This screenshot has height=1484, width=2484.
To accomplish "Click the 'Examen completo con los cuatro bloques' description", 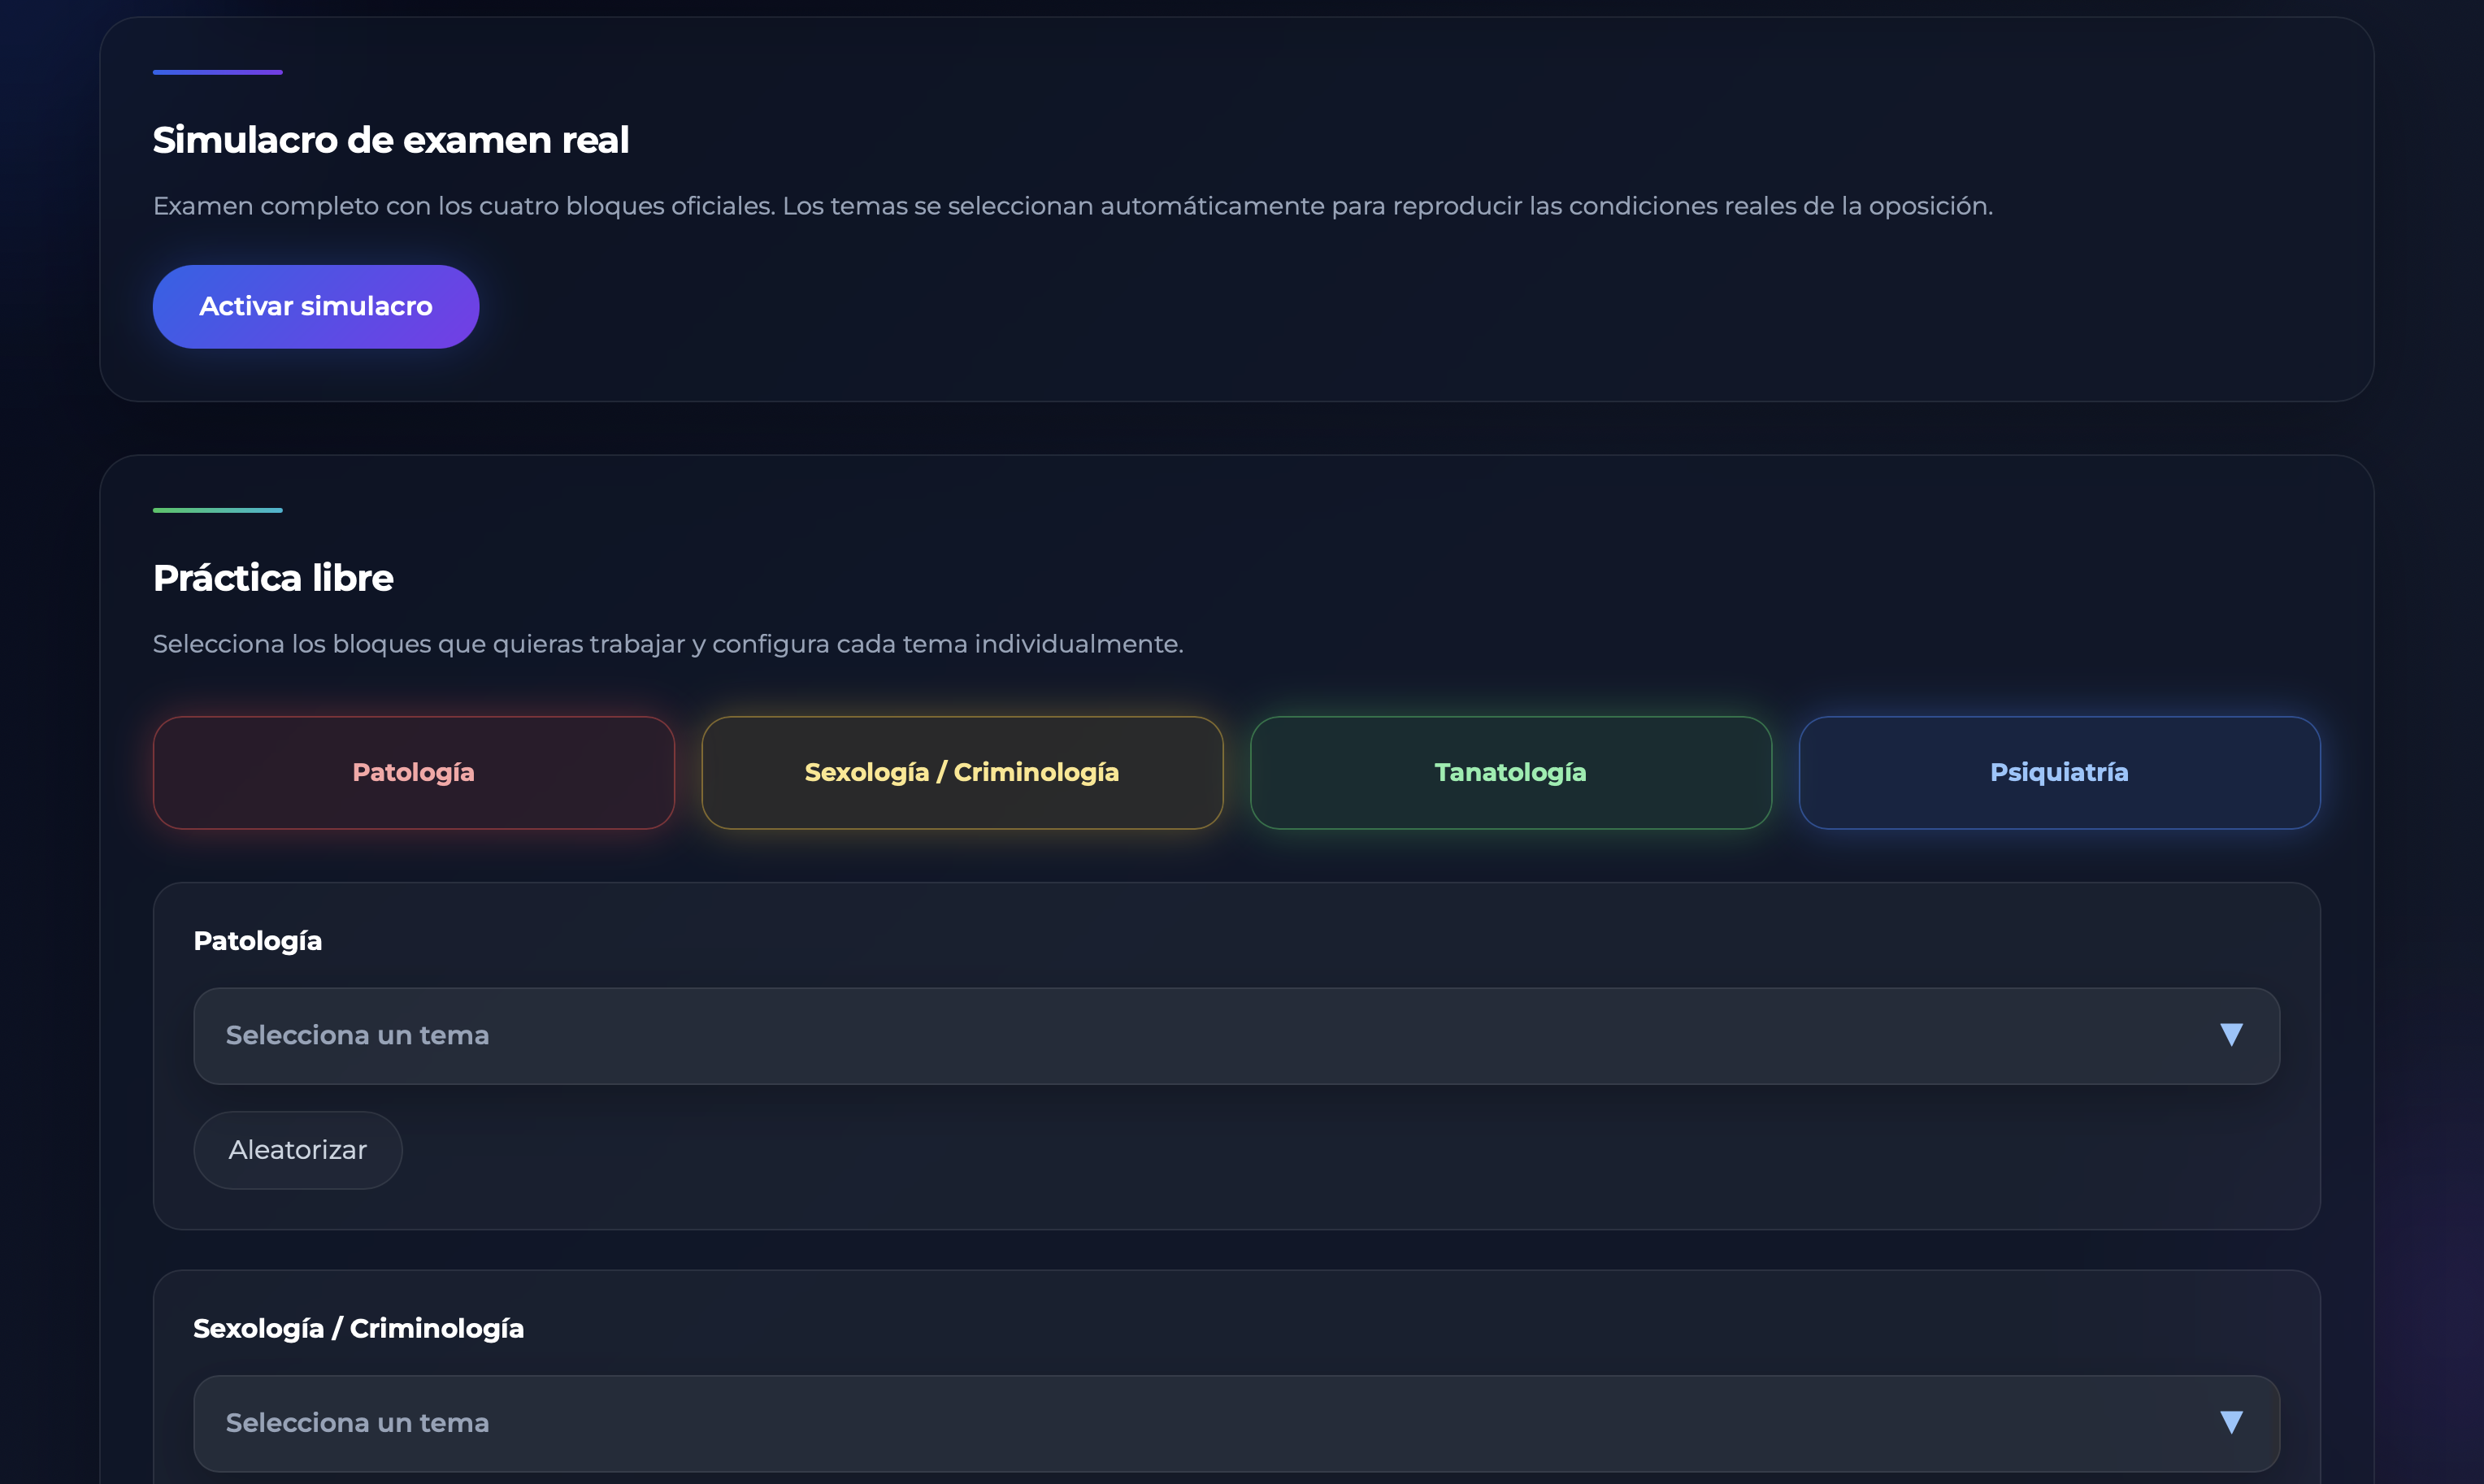I will click(1073, 206).
